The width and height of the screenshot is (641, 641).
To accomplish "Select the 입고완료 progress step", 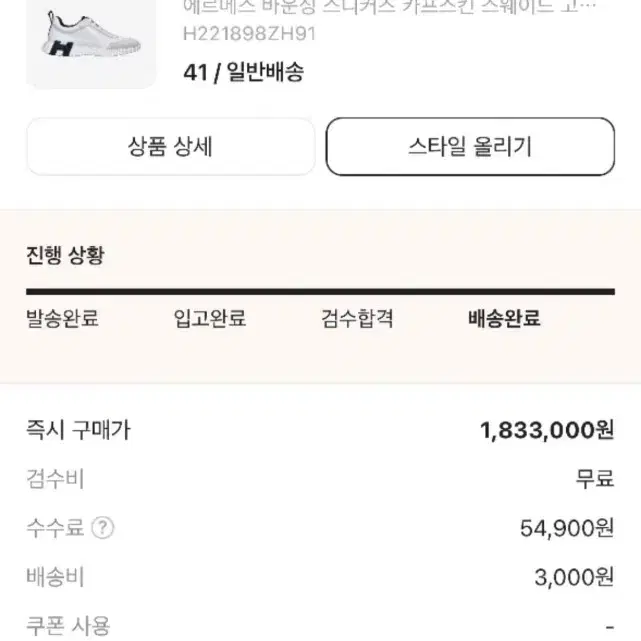I will [210, 318].
